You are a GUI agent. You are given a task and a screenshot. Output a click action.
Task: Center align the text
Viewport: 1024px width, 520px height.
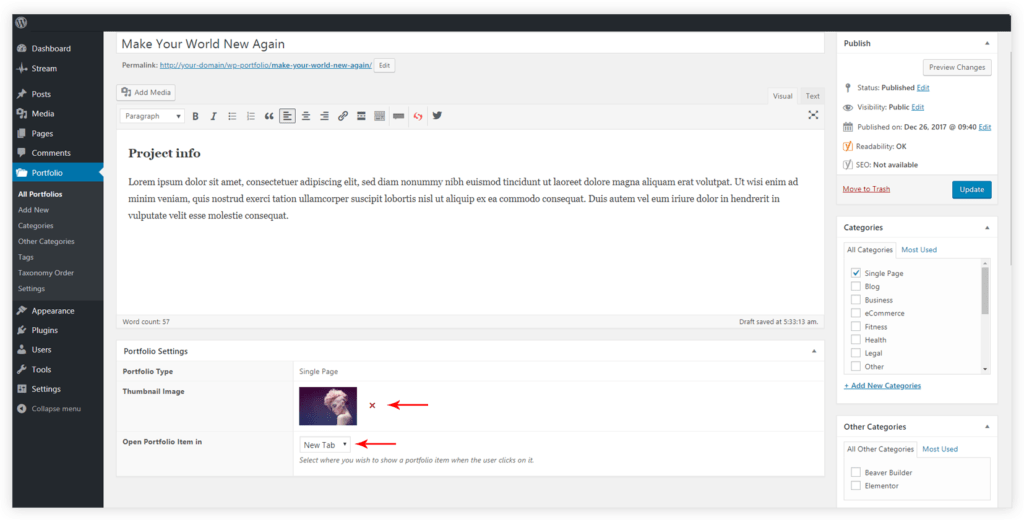point(306,116)
